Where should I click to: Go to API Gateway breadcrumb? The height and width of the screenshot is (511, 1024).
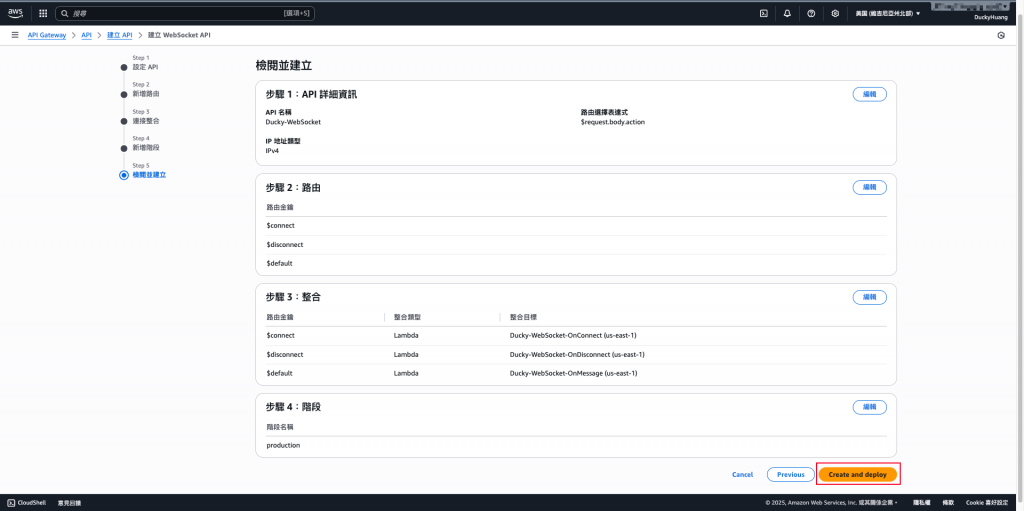point(47,35)
